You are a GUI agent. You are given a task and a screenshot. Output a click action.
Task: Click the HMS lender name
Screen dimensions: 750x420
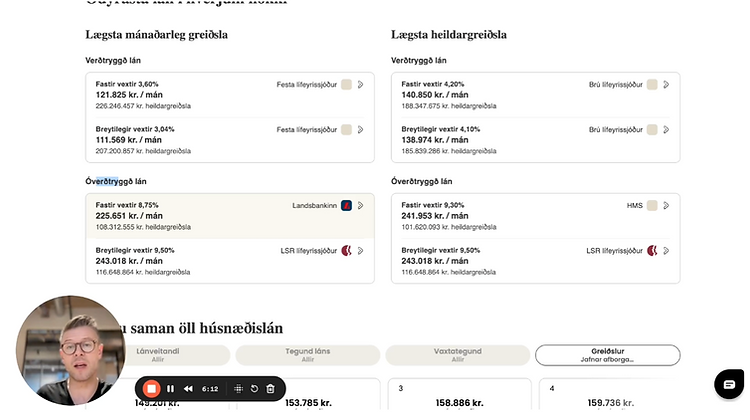[635, 206]
